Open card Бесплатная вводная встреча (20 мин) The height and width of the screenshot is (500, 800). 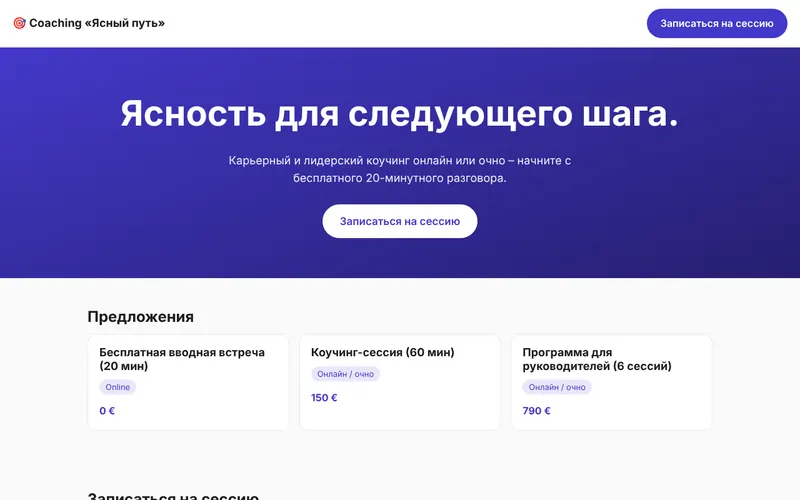(188, 382)
